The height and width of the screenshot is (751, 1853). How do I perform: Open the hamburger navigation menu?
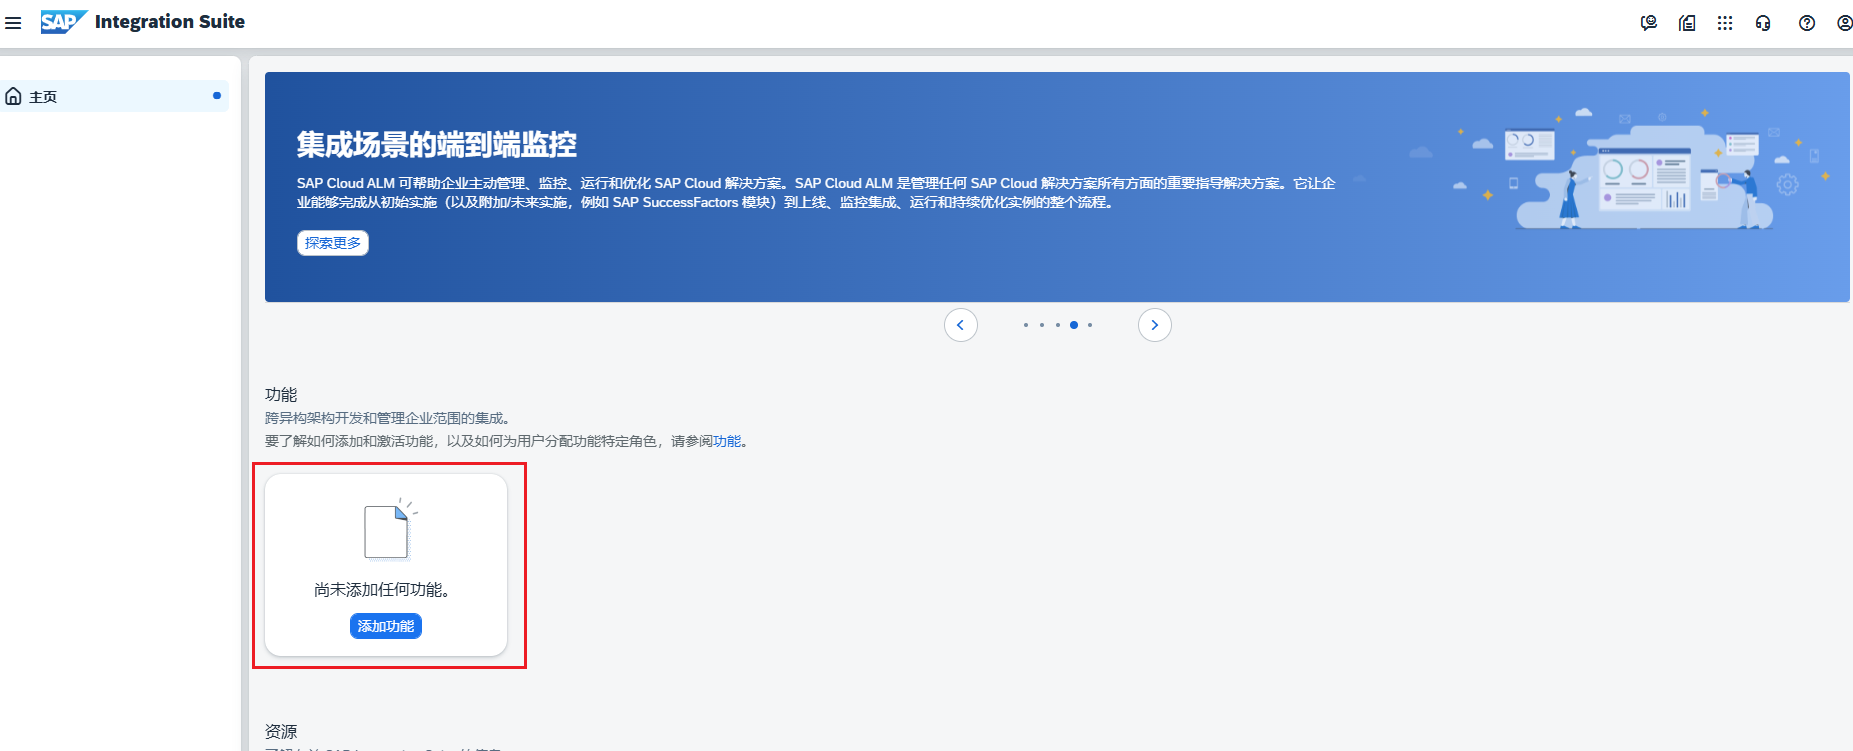click(x=13, y=22)
